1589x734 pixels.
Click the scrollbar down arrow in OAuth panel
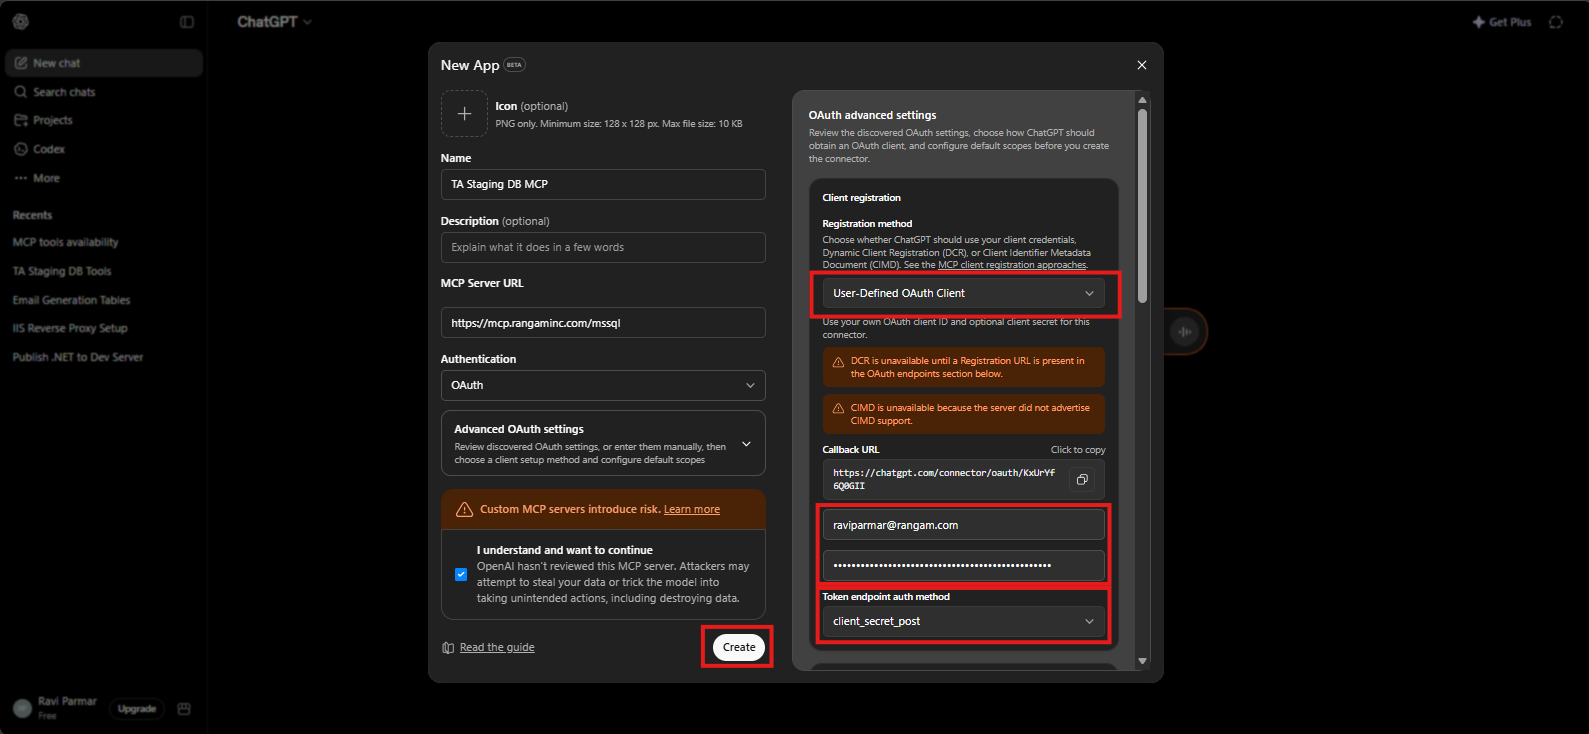click(1142, 662)
